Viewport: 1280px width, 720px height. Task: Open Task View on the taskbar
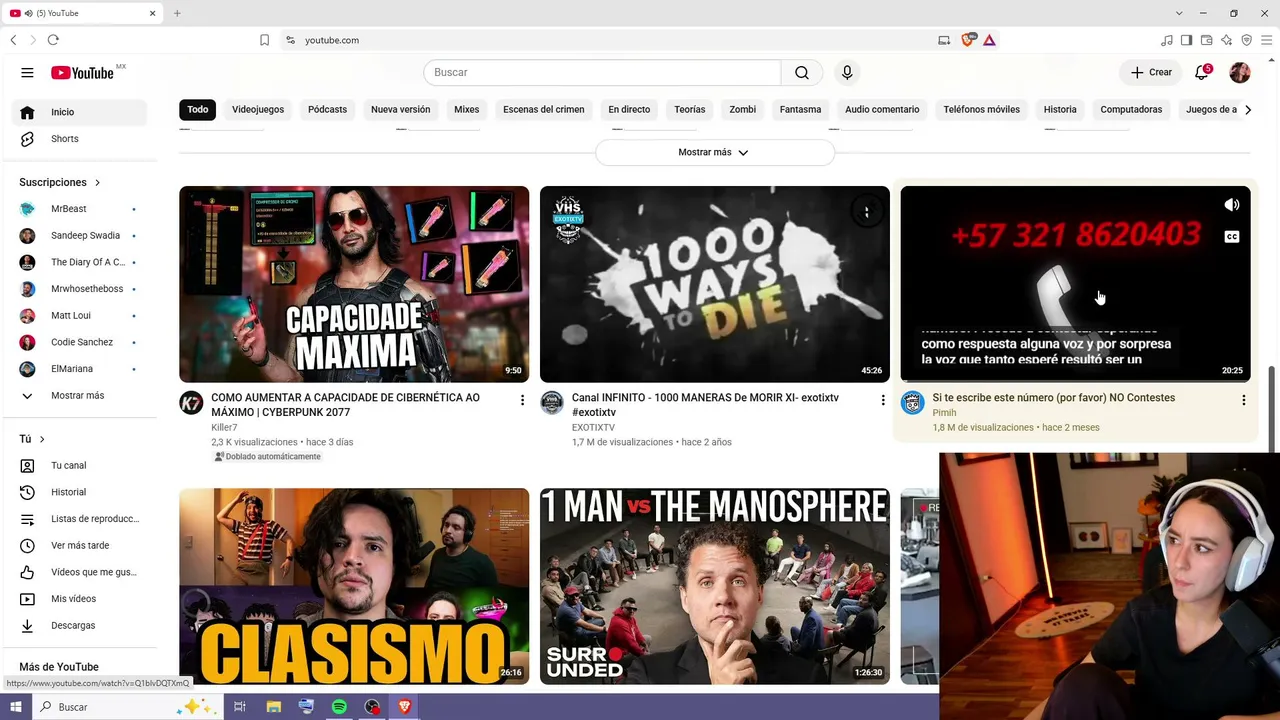(240, 707)
